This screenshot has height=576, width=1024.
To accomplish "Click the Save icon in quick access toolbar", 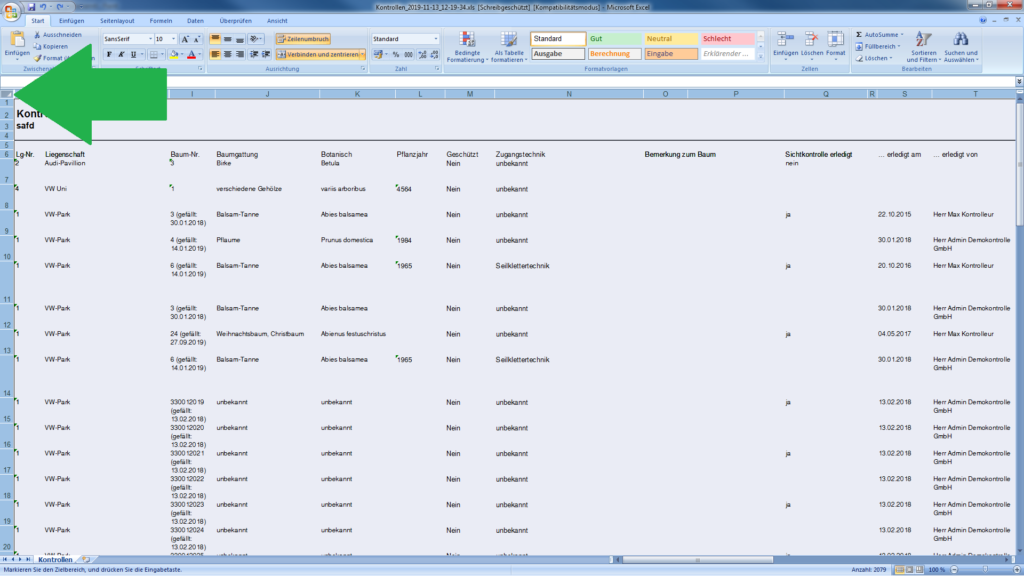I will click(31, 7).
